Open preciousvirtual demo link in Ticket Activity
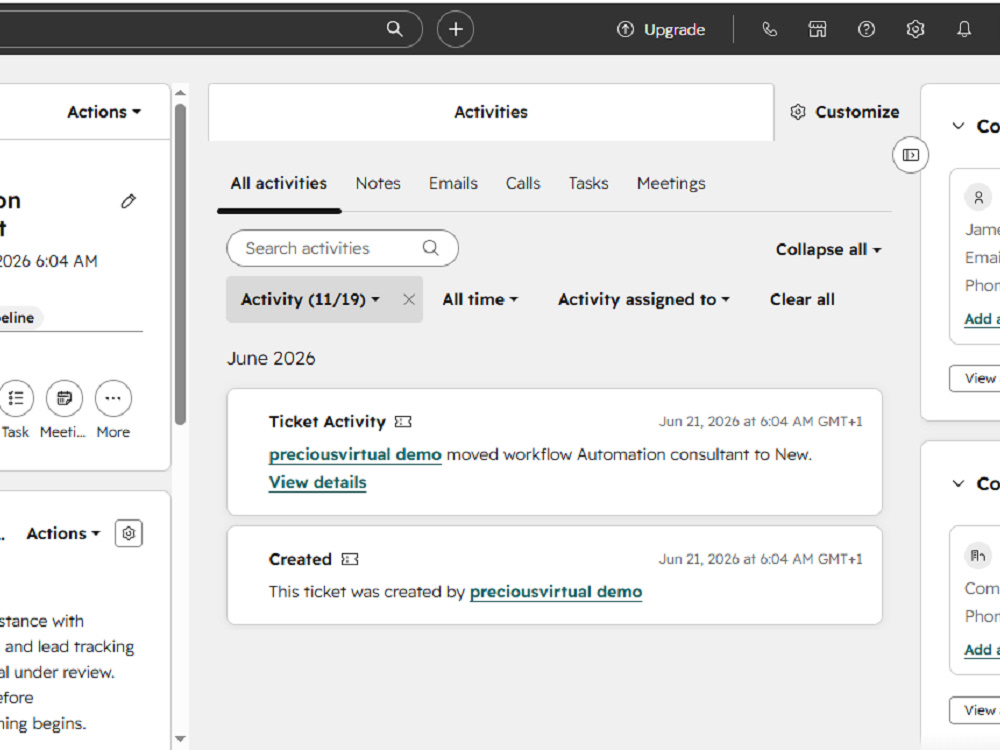The width and height of the screenshot is (1000, 750). coord(355,455)
